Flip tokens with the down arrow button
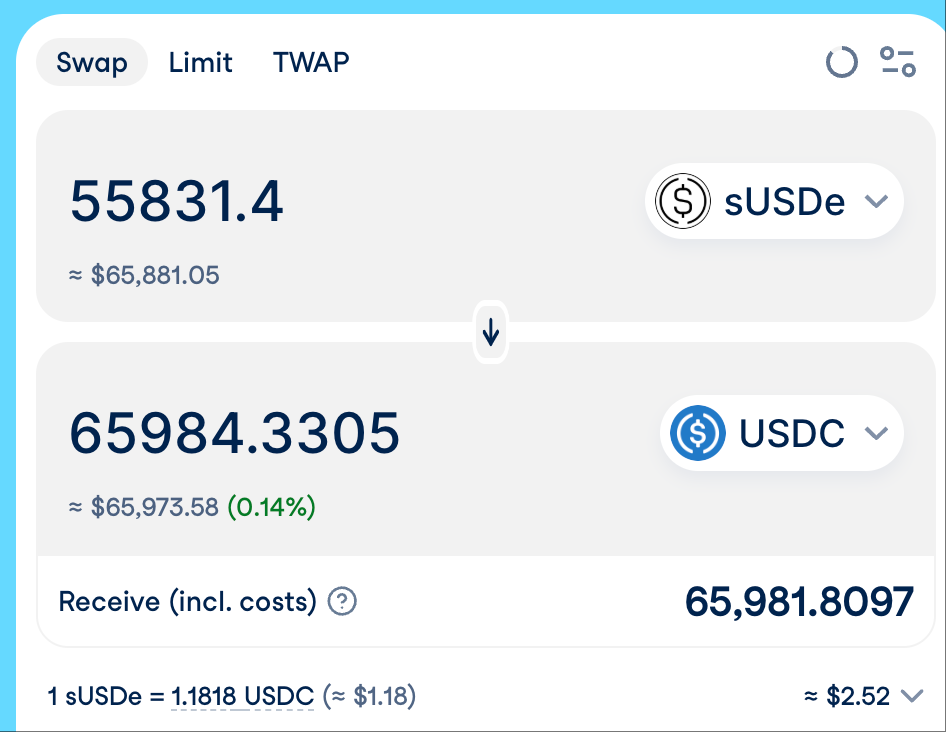Screen dimensions: 946x732 490,332
